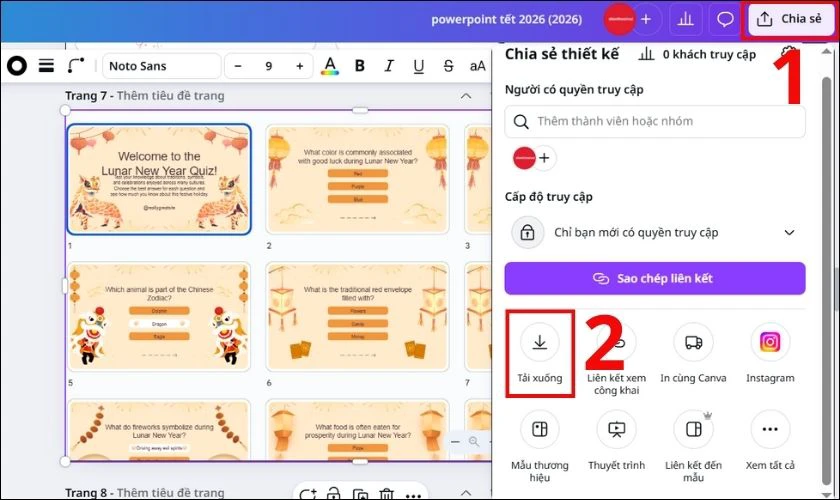Click the corner rounding icon in toolbar
The image size is (840, 500).
pos(76,66)
